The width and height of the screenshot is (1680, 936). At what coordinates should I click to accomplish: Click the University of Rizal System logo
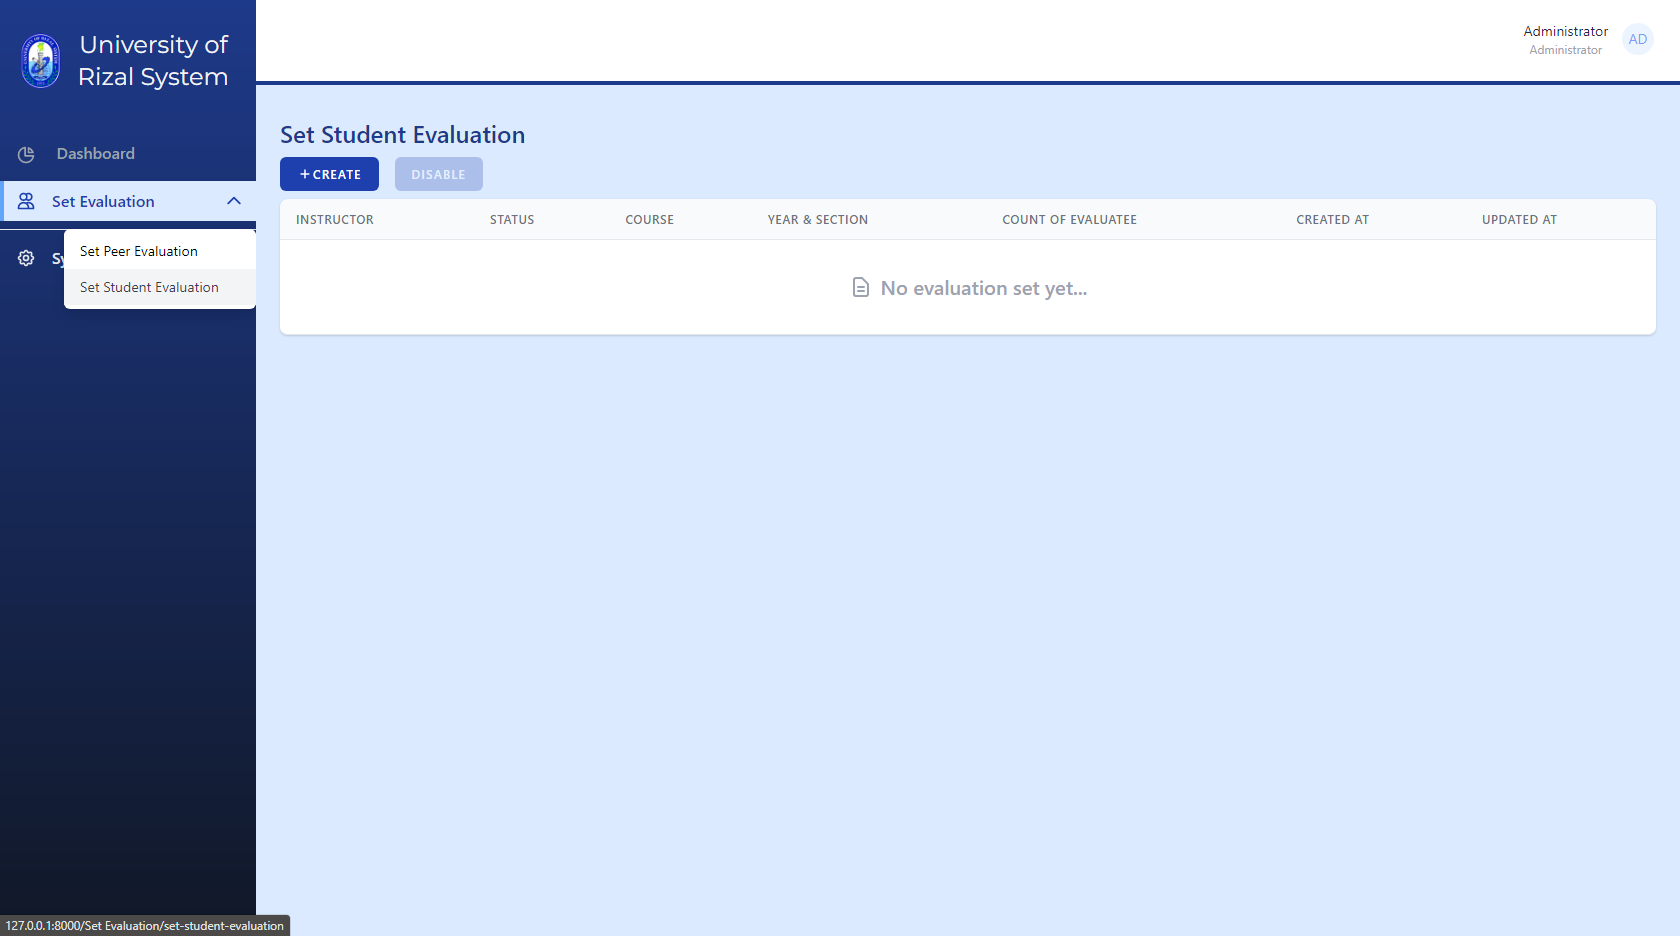(40, 60)
